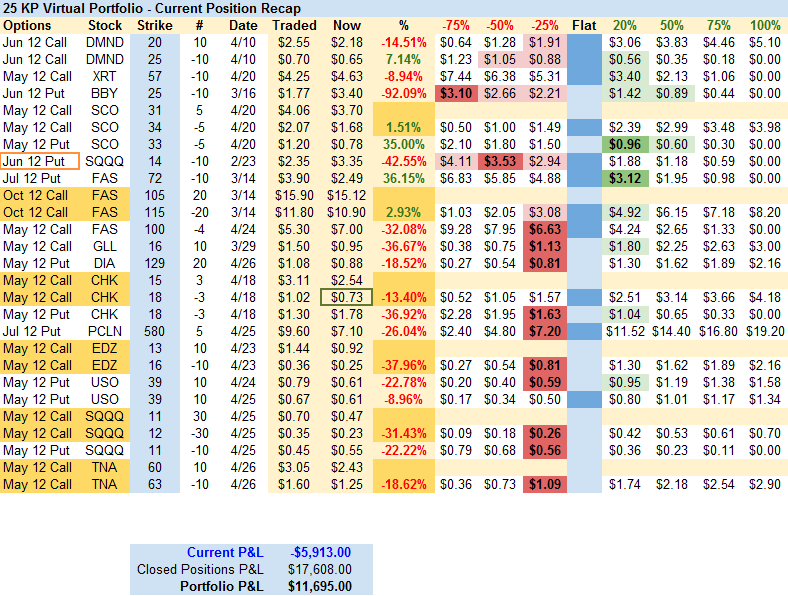Click the Strike column header

point(153,25)
